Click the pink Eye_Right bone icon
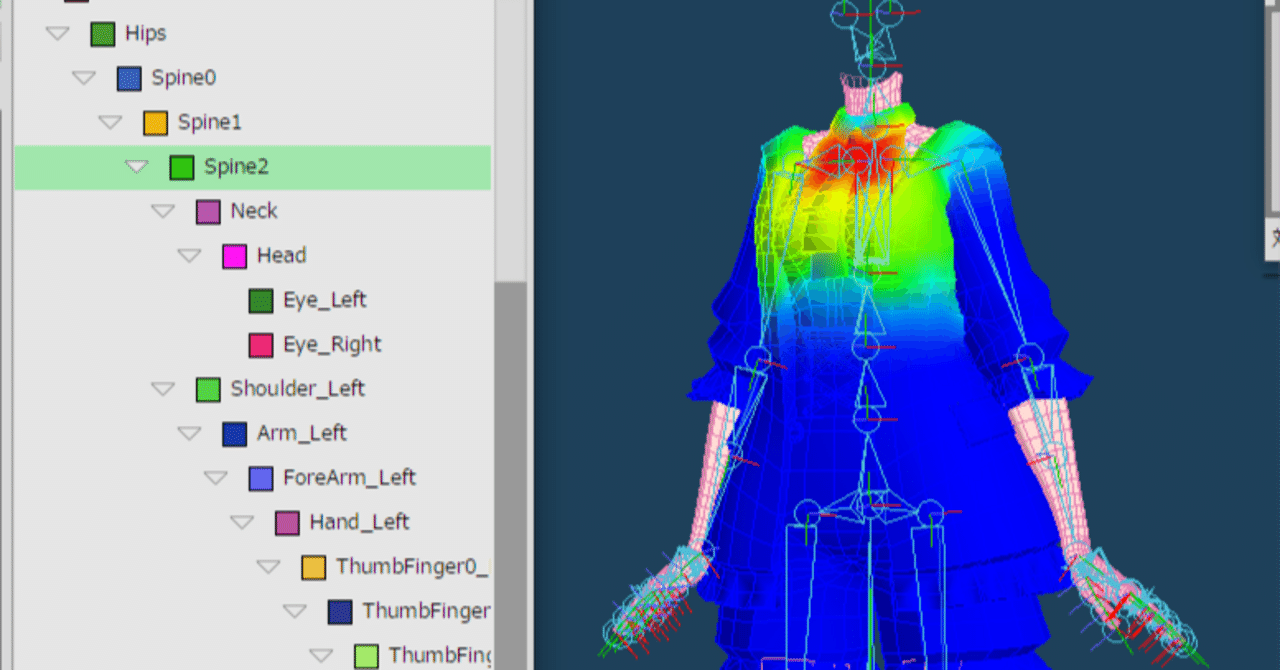 [260, 345]
